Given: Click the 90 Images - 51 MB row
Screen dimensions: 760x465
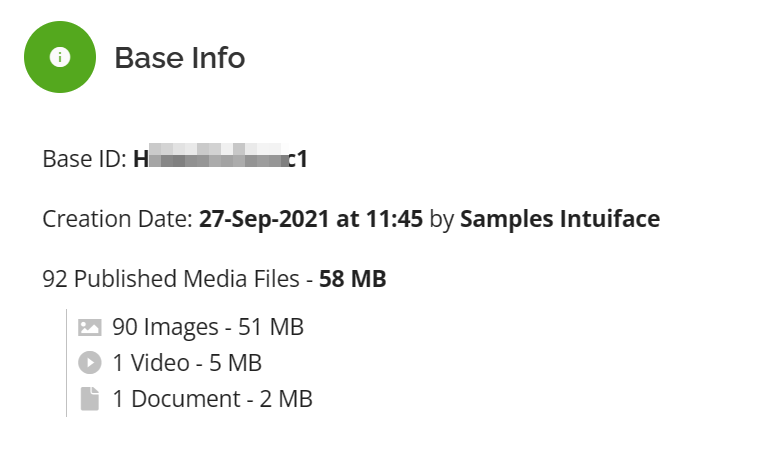Looking at the screenshot, I should pos(191,327).
